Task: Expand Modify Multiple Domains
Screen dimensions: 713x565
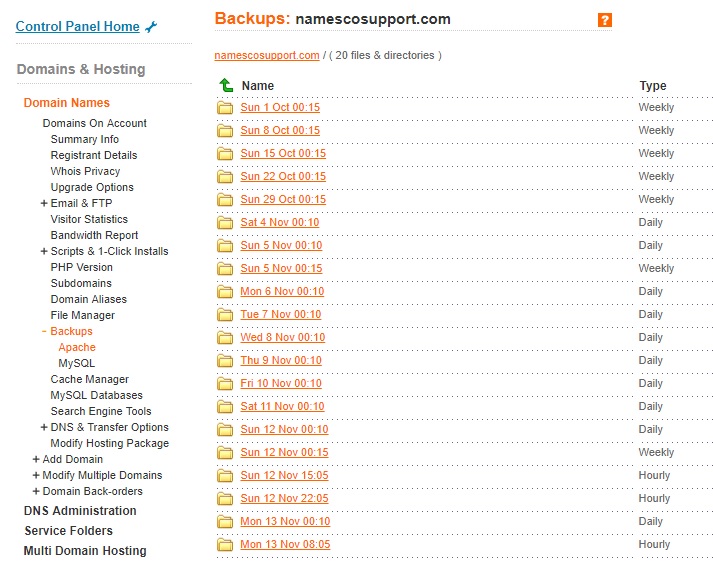Action: point(36,475)
